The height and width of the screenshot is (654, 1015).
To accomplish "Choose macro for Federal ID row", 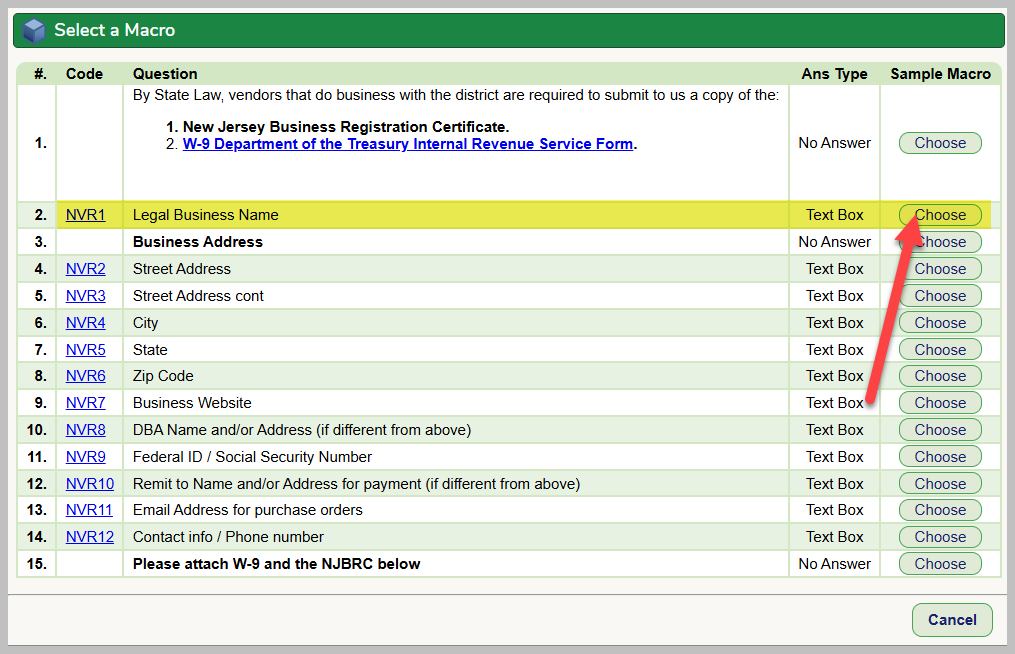I will click(940, 457).
